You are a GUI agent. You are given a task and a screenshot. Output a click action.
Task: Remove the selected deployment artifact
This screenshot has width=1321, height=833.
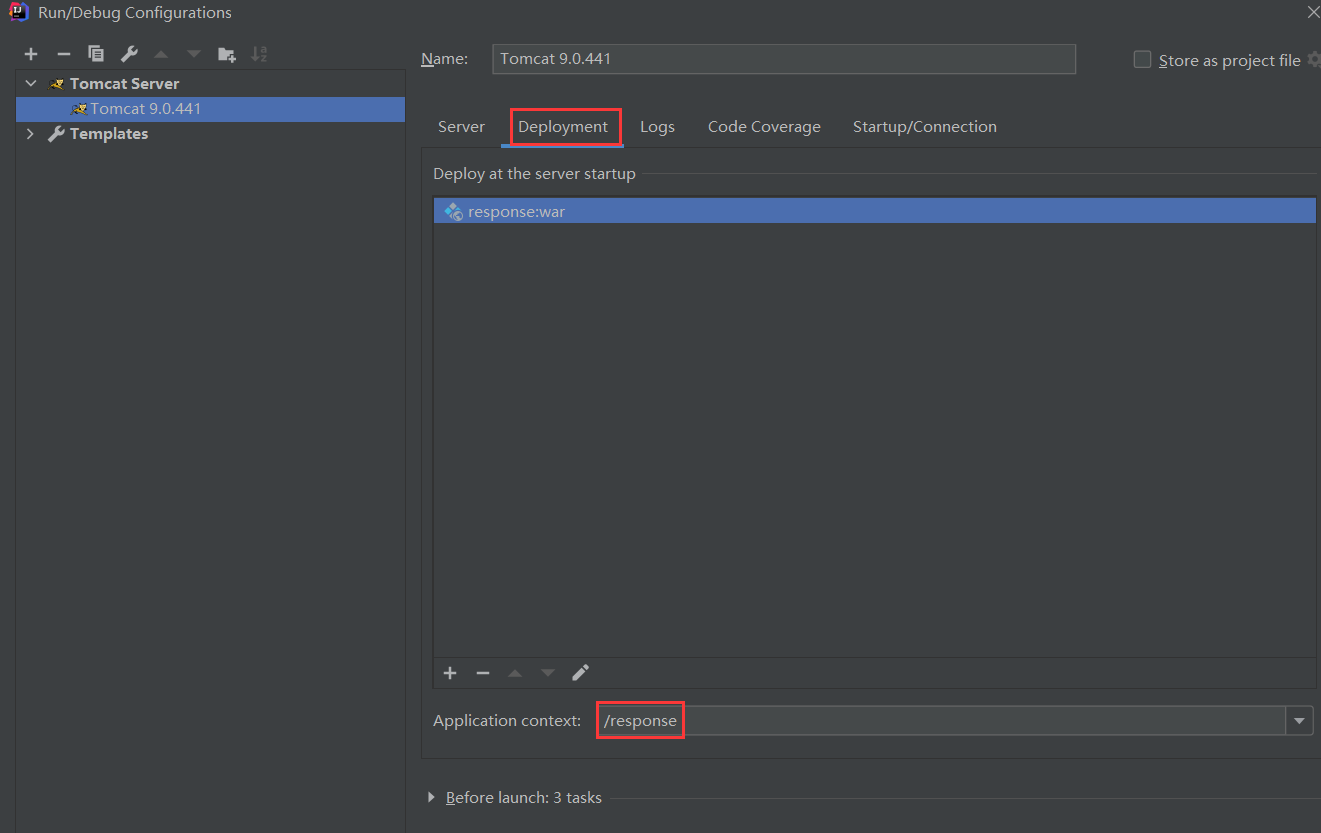483,673
